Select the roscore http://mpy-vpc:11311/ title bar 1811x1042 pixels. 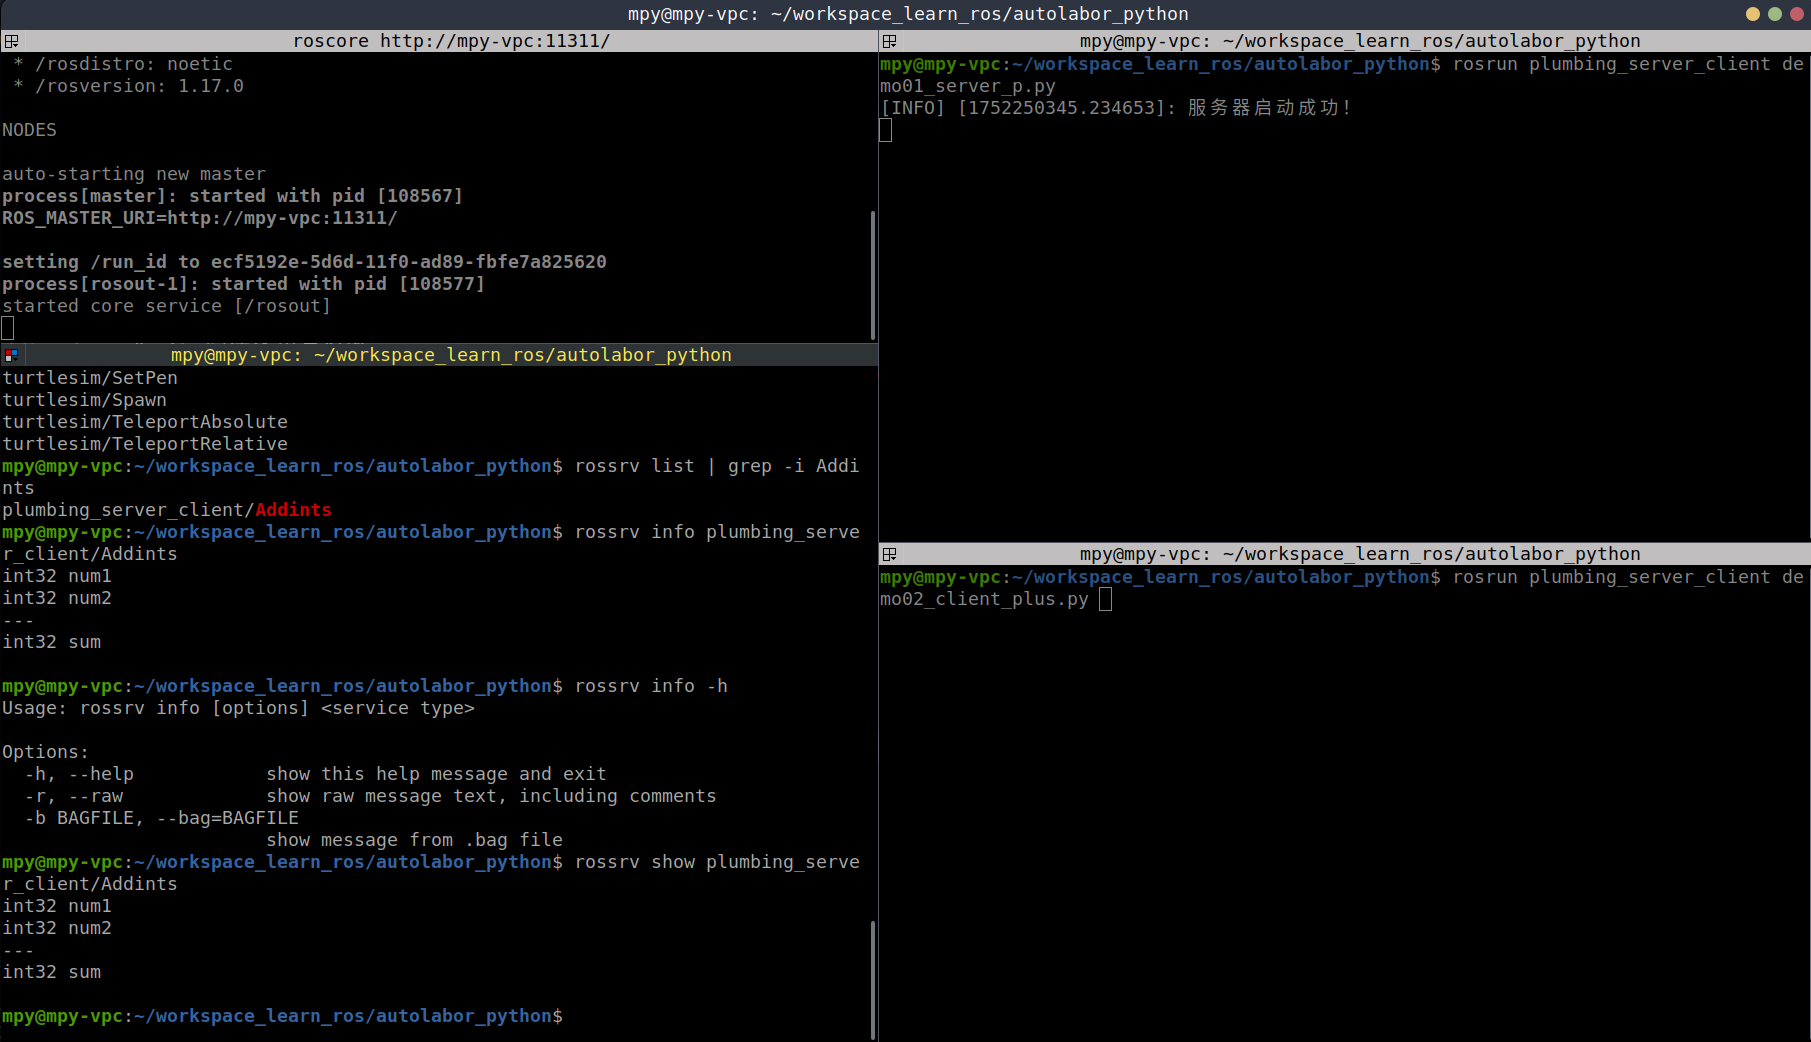pyautogui.click(x=450, y=41)
